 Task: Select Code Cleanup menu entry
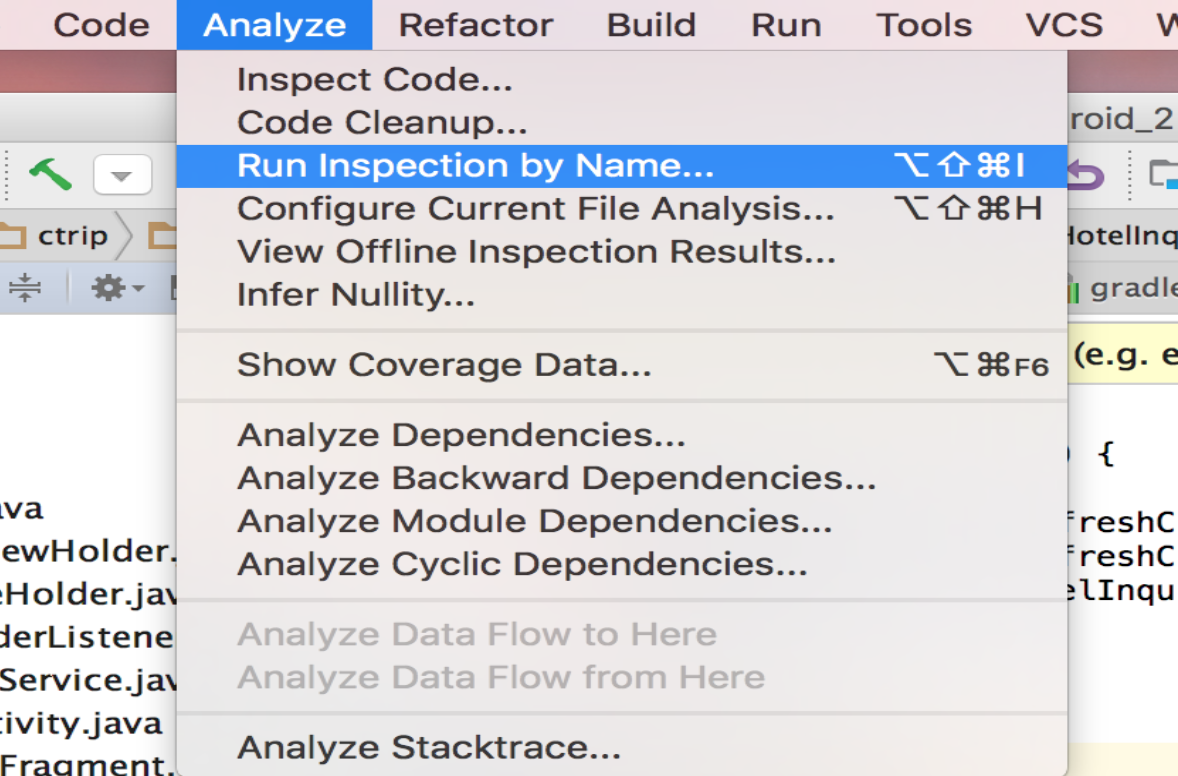381,123
